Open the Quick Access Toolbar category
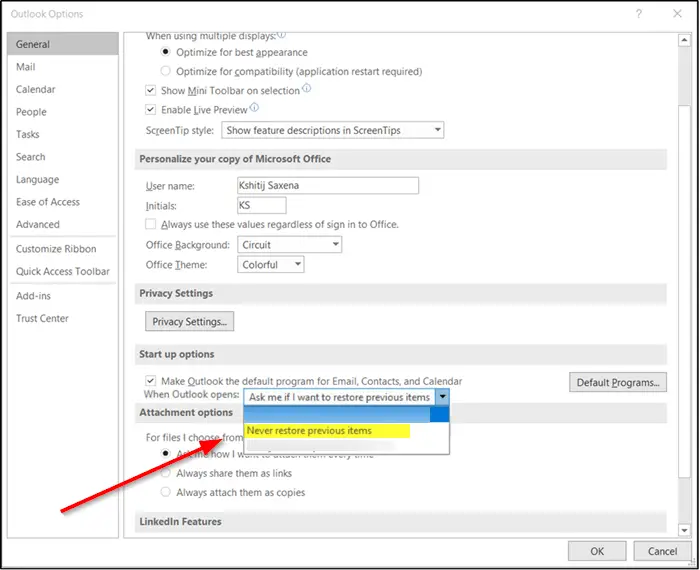This screenshot has height=570, width=700. click(x=63, y=271)
